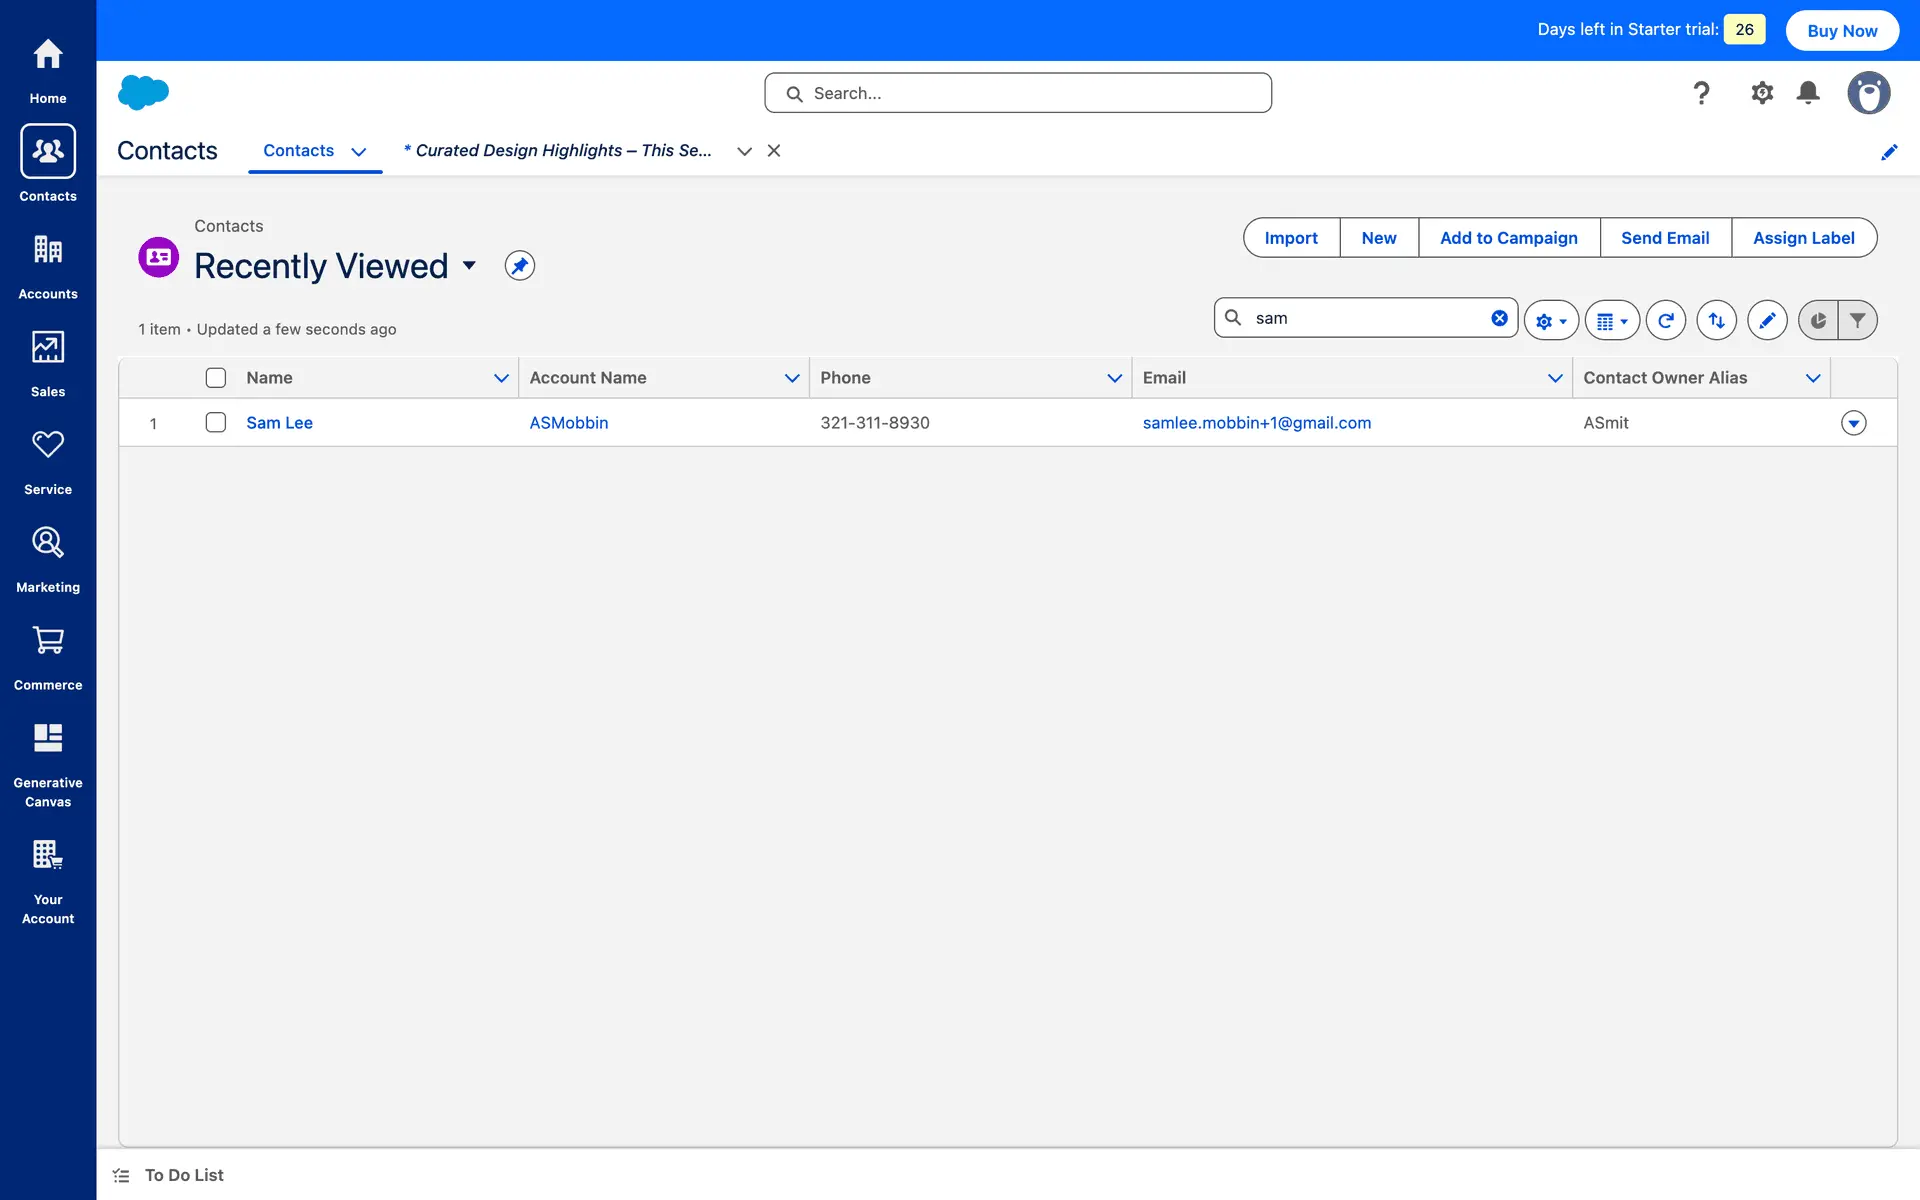The width and height of the screenshot is (1920, 1200).
Task: Open Recently Viewed list view dropdown
Action: click(x=469, y=266)
